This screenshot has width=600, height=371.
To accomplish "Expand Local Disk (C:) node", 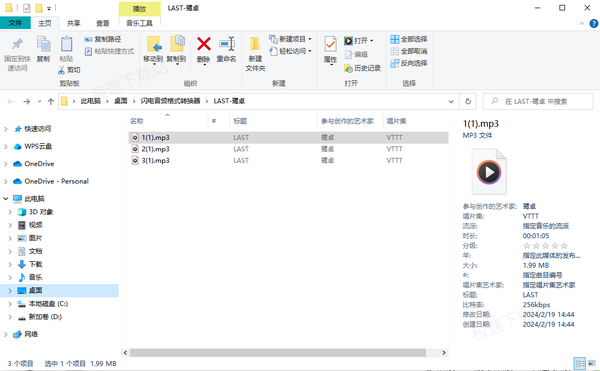I will 10,304.
